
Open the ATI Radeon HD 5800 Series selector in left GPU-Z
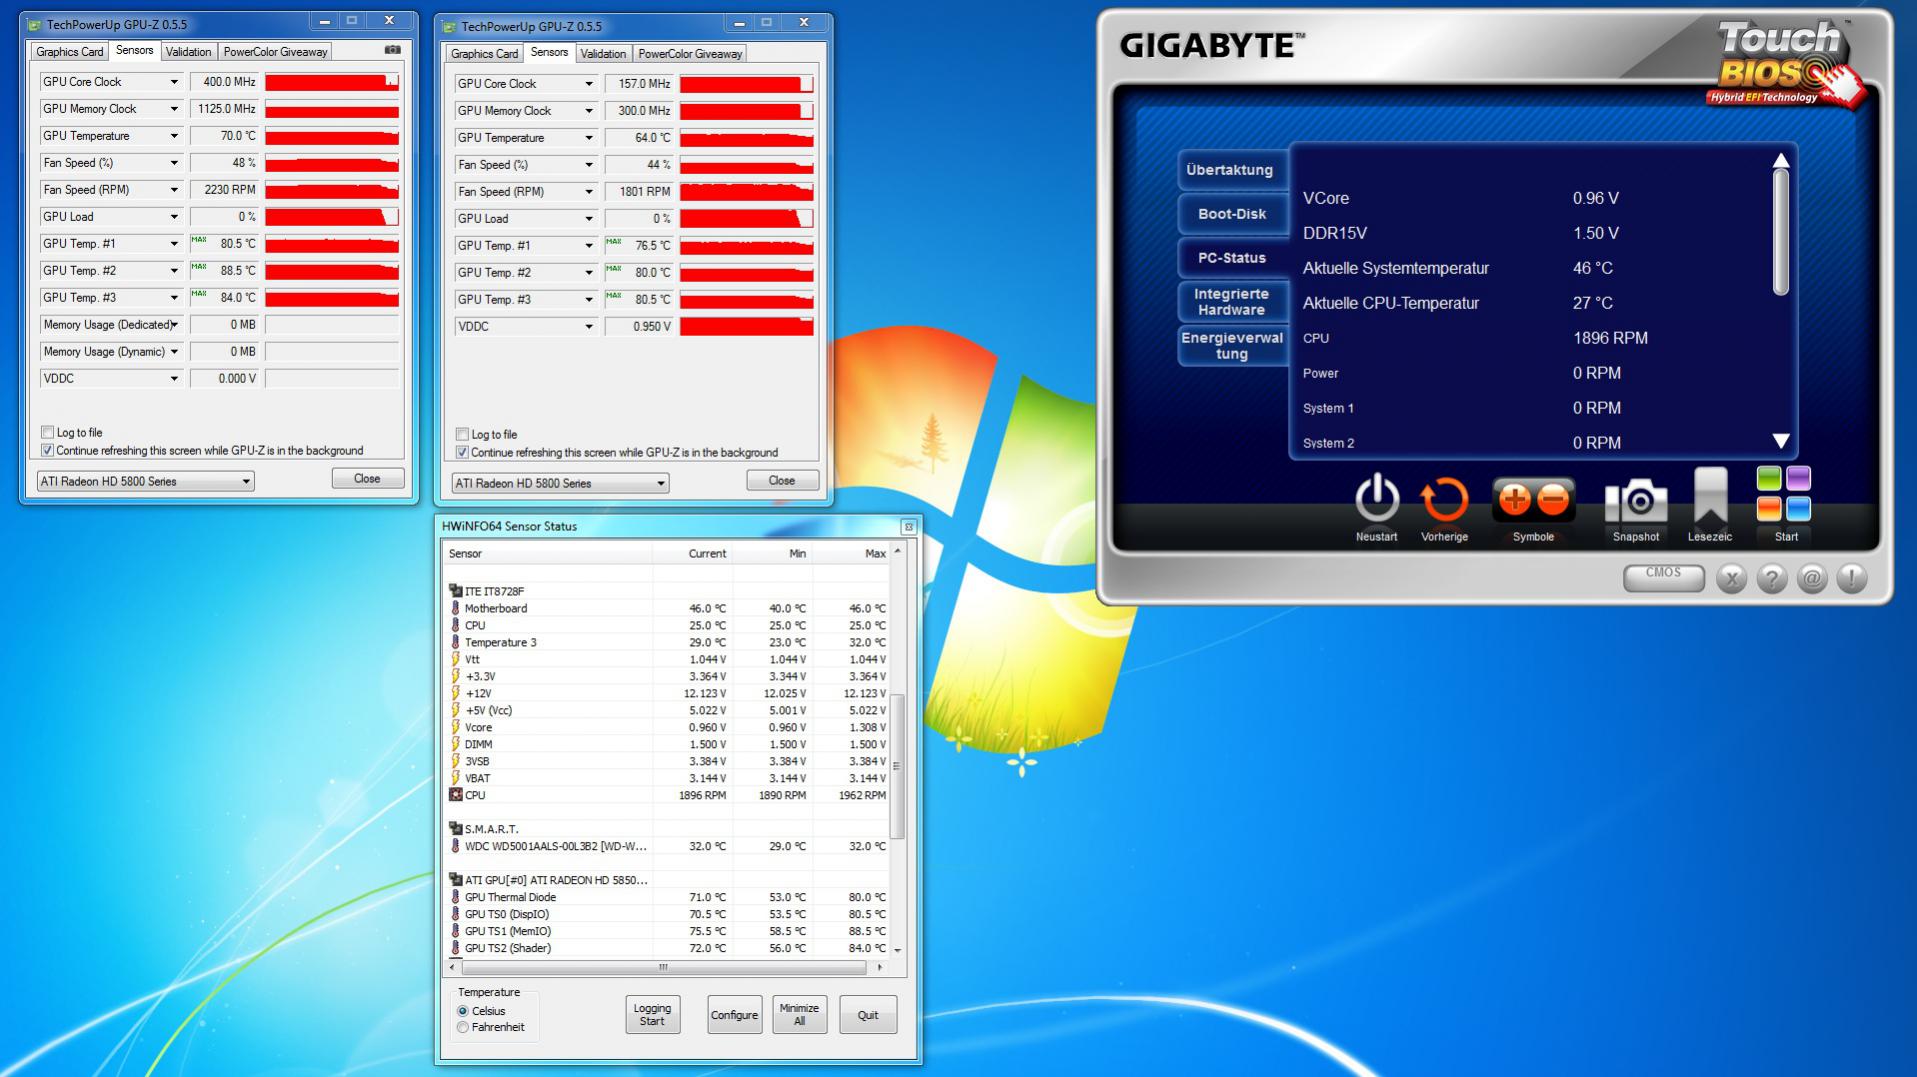tap(146, 481)
